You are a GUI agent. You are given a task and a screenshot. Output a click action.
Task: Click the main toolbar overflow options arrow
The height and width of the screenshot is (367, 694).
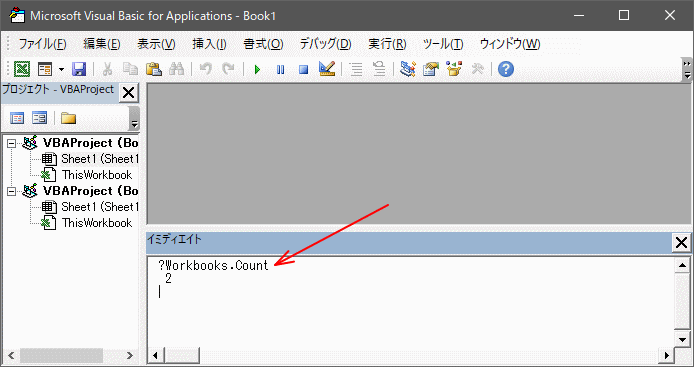(x=687, y=70)
